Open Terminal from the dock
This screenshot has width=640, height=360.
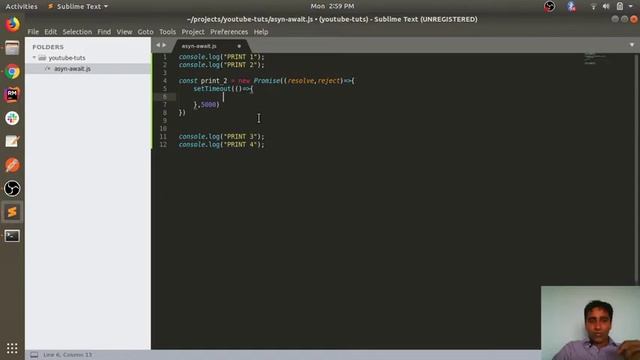click(x=12, y=236)
